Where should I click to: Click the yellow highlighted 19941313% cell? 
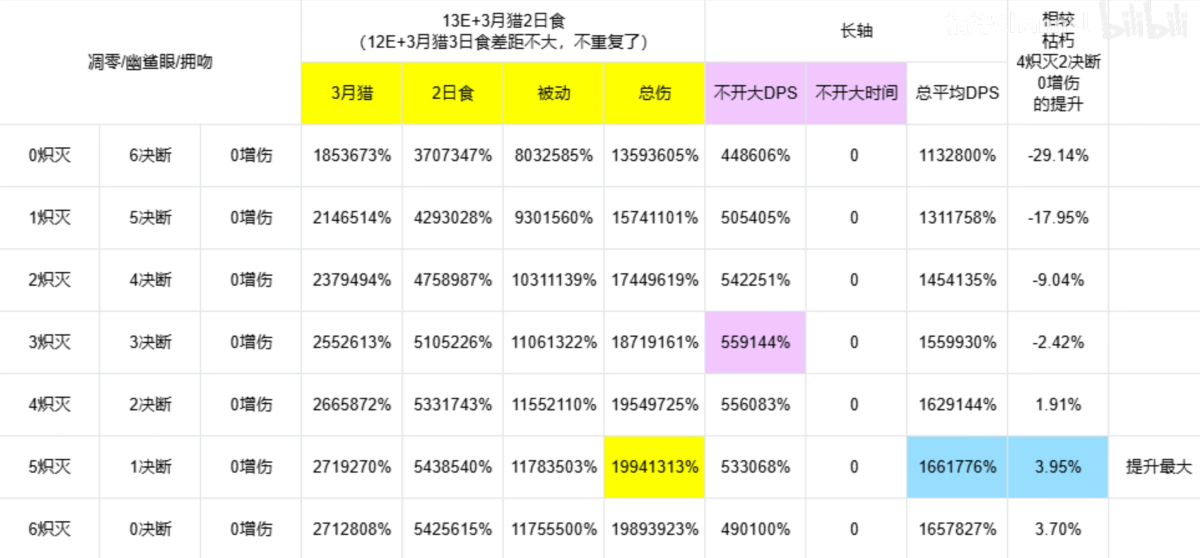coord(655,466)
